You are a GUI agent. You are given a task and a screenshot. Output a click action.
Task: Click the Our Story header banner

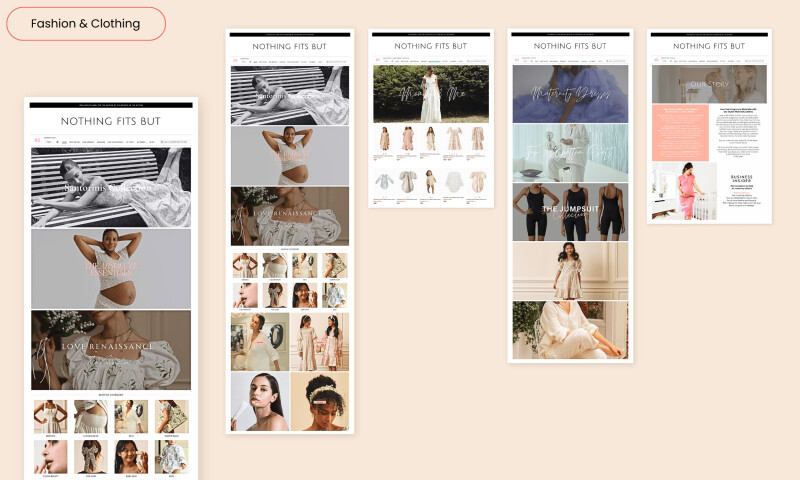[709, 84]
